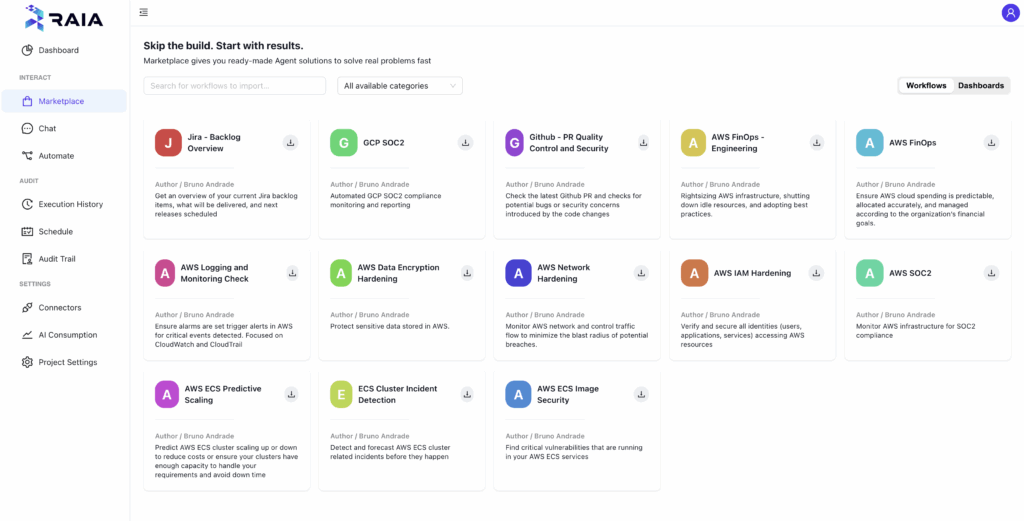
Task: Import the Jira - Backlog Overview workflow
Action: tap(291, 142)
